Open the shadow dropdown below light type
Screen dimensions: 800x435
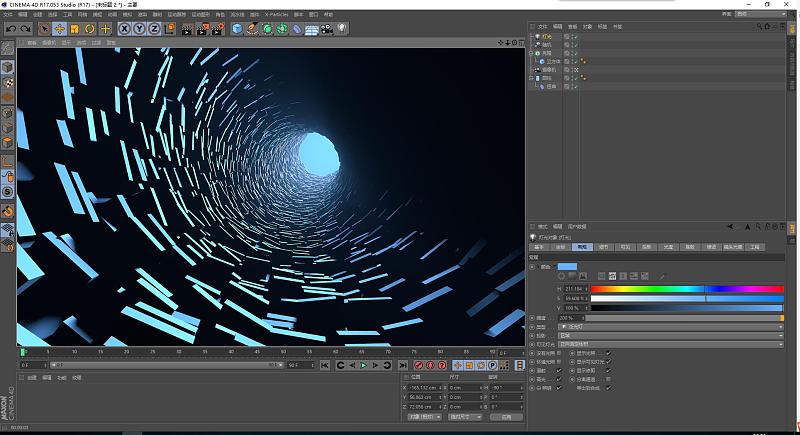[670, 335]
